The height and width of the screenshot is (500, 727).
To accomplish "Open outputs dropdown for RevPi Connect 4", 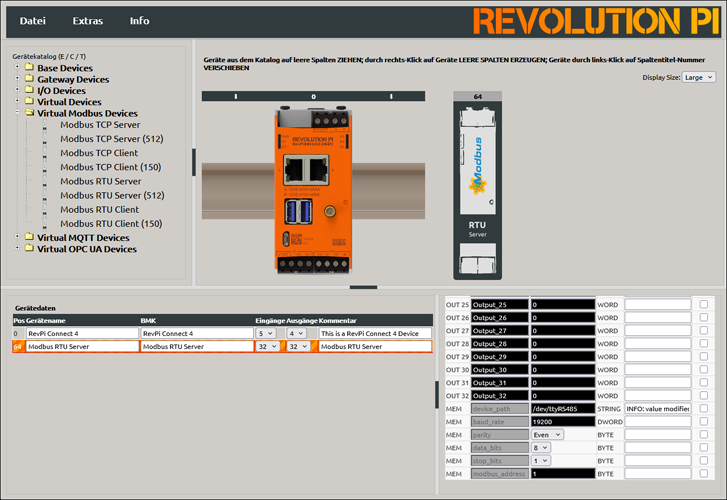I will (297, 333).
